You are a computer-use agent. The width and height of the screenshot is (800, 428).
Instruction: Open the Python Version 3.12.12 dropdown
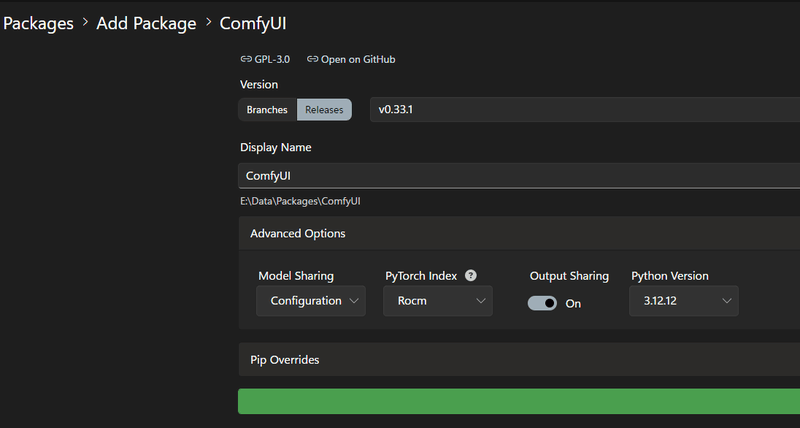(x=684, y=301)
